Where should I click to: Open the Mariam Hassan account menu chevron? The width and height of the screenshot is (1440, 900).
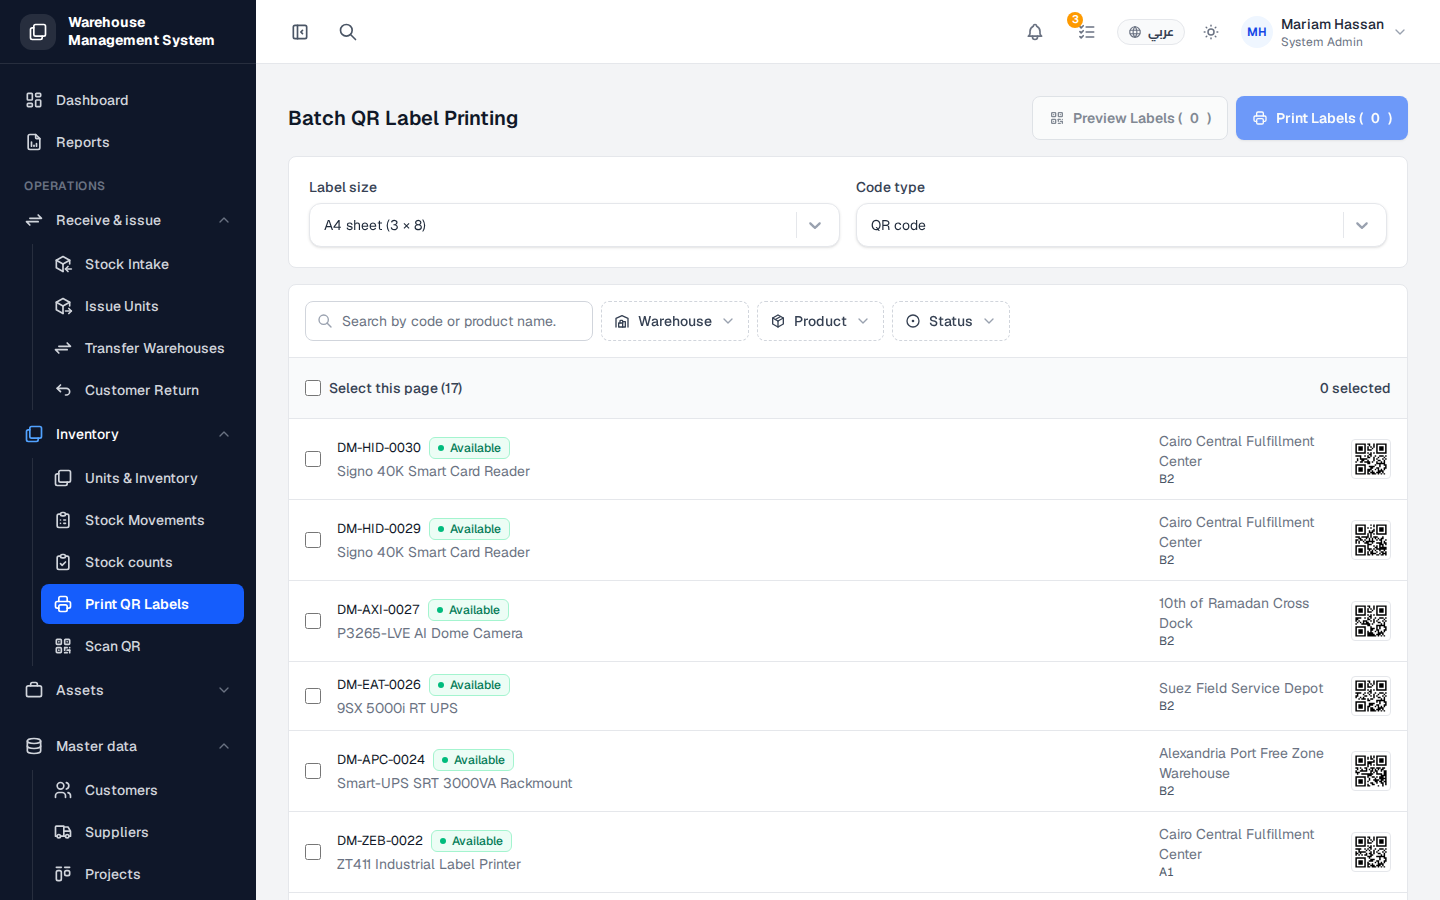[x=1400, y=32]
